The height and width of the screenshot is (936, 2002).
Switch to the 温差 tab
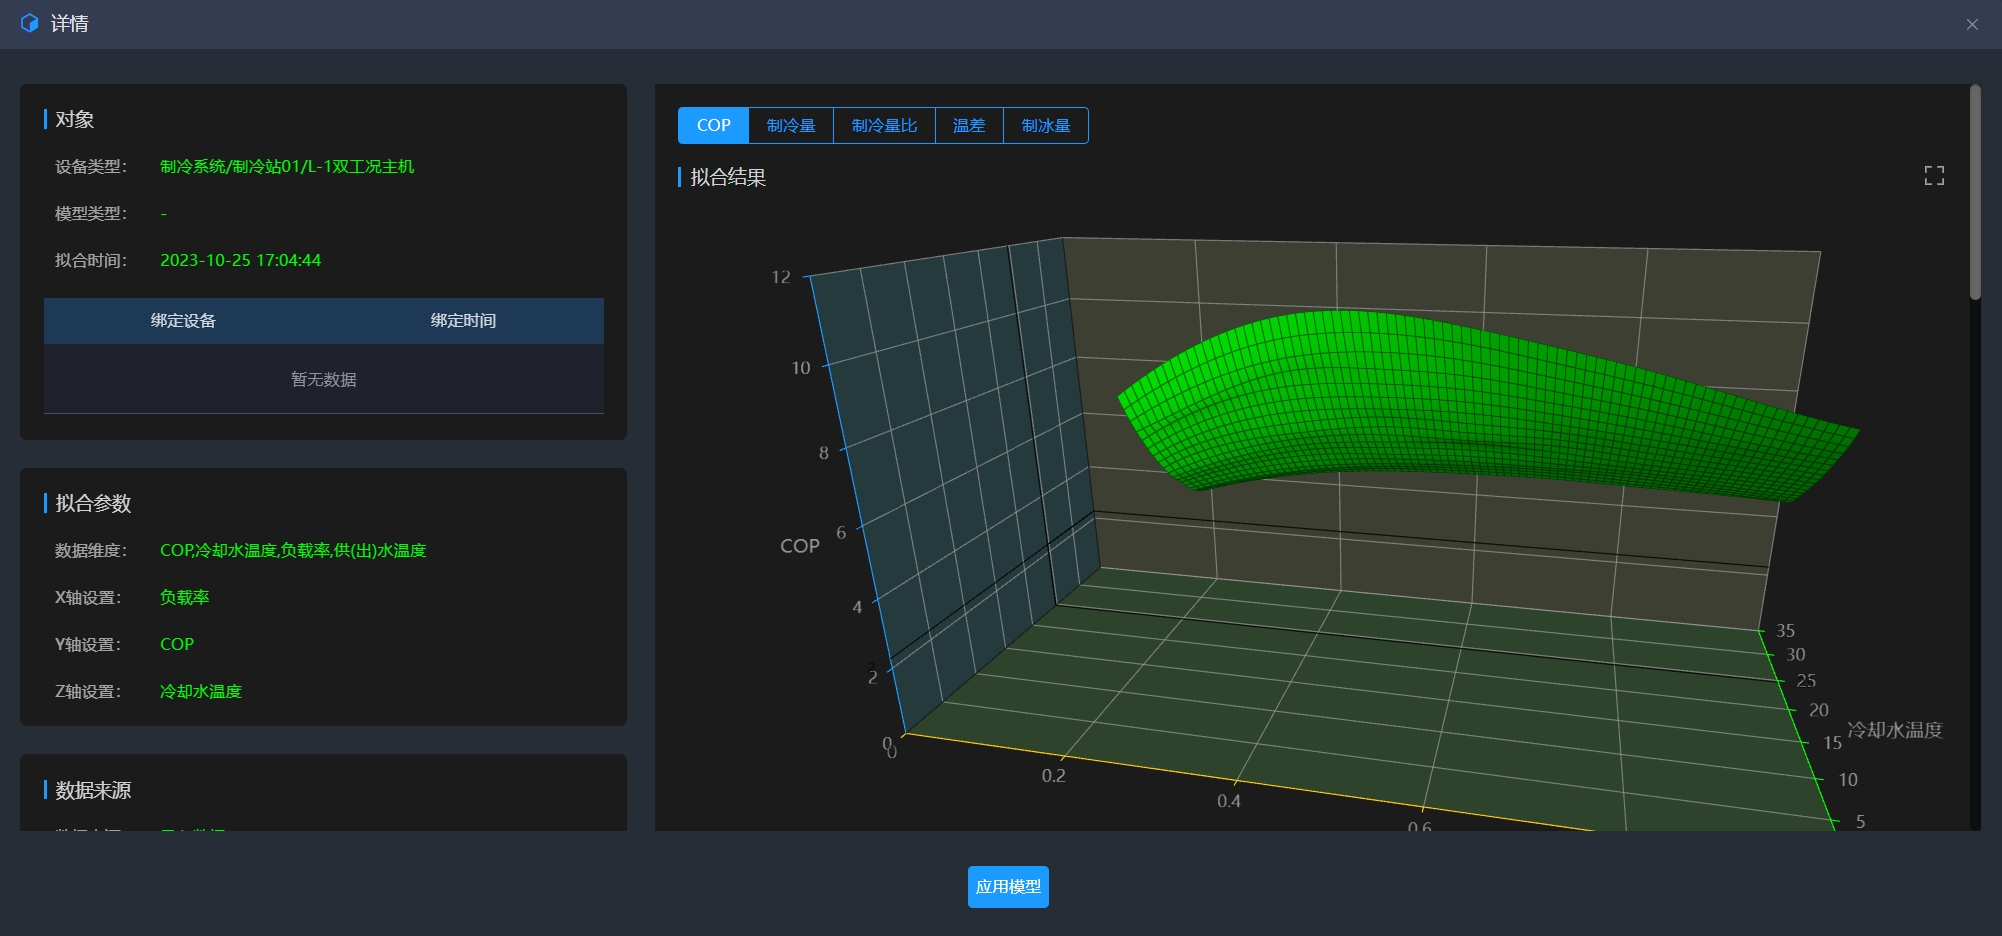[x=968, y=126]
